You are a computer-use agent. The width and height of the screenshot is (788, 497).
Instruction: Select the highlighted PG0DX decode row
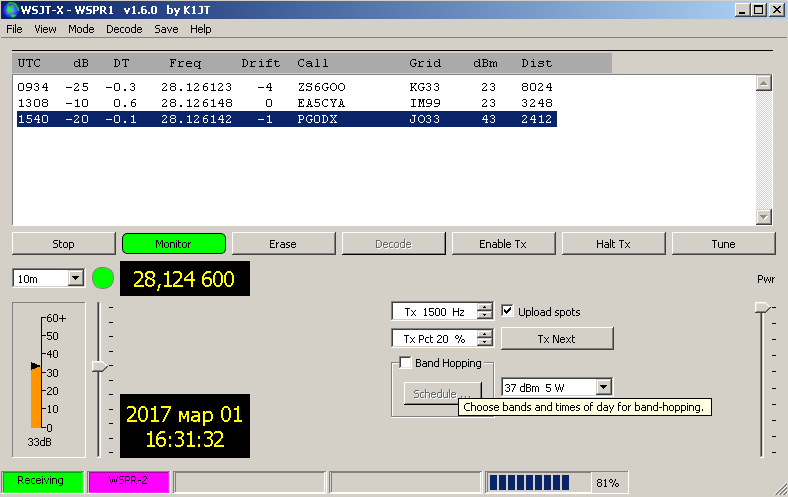[286, 119]
